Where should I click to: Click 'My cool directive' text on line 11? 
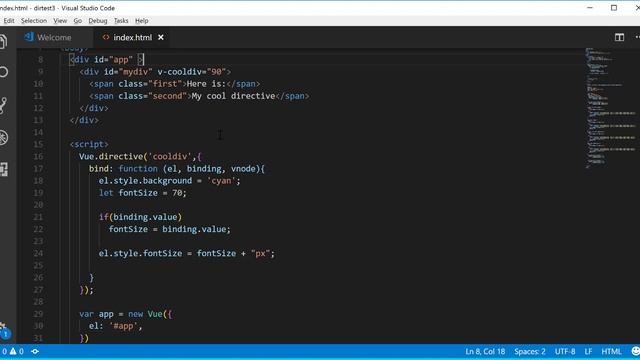pyautogui.click(x=233, y=96)
